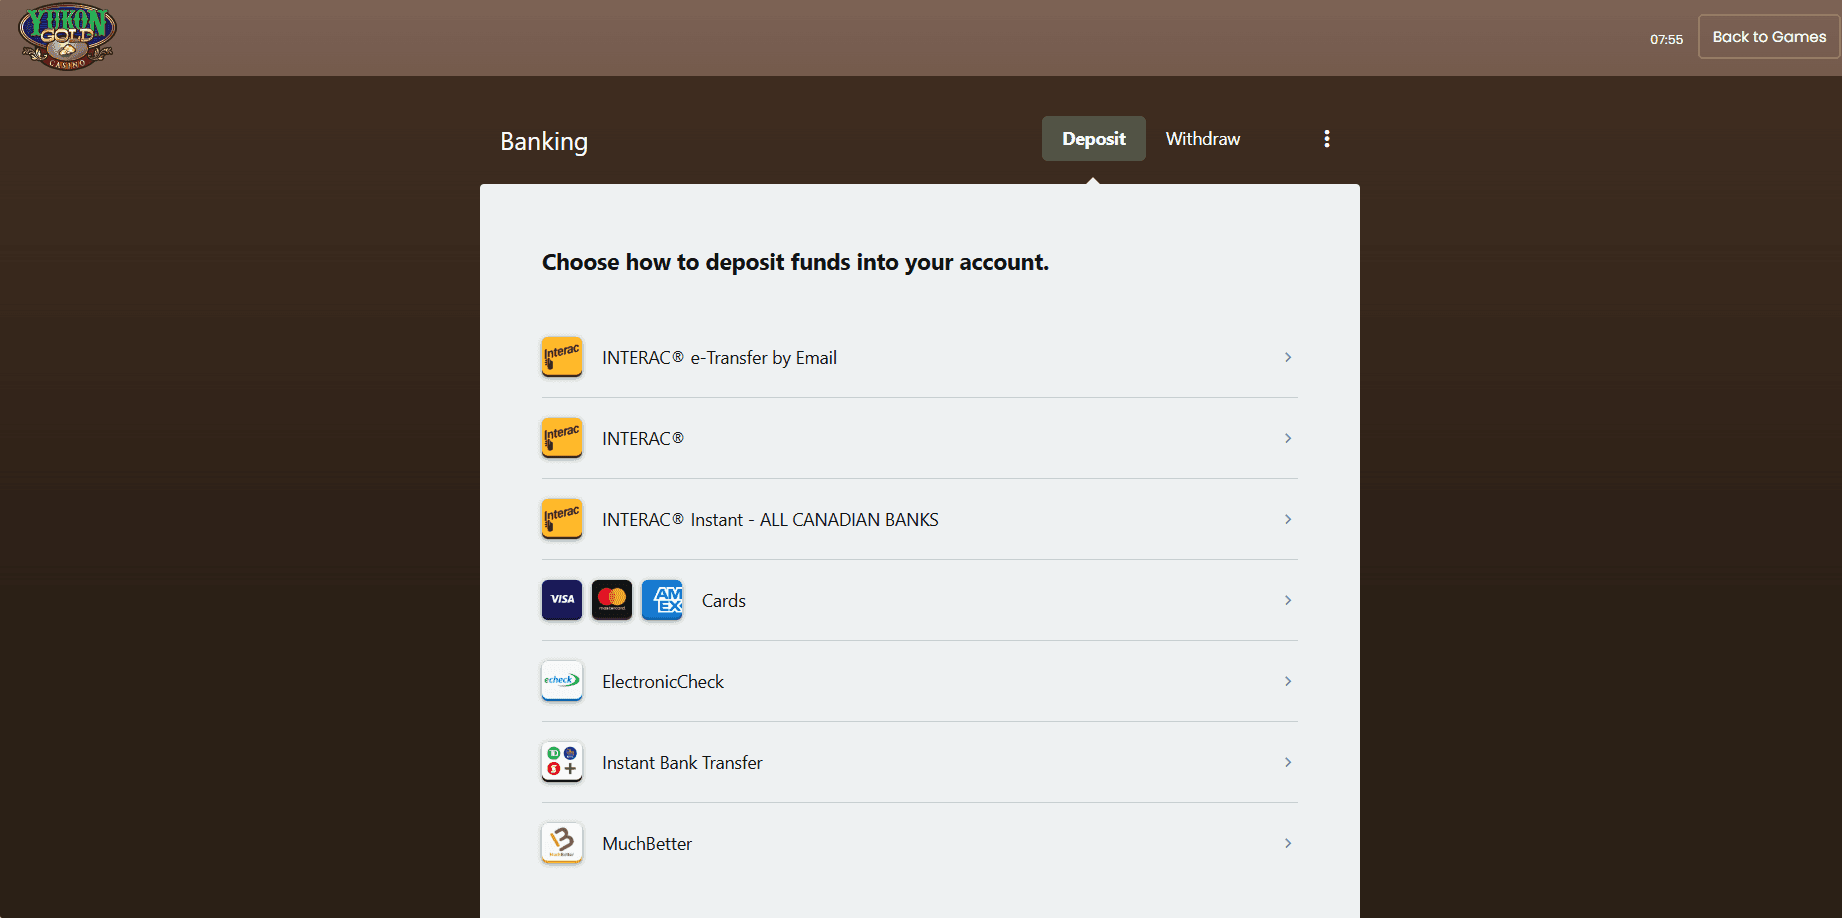
Task: Click the MuchBetter logo icon
Action: [562, 843]
